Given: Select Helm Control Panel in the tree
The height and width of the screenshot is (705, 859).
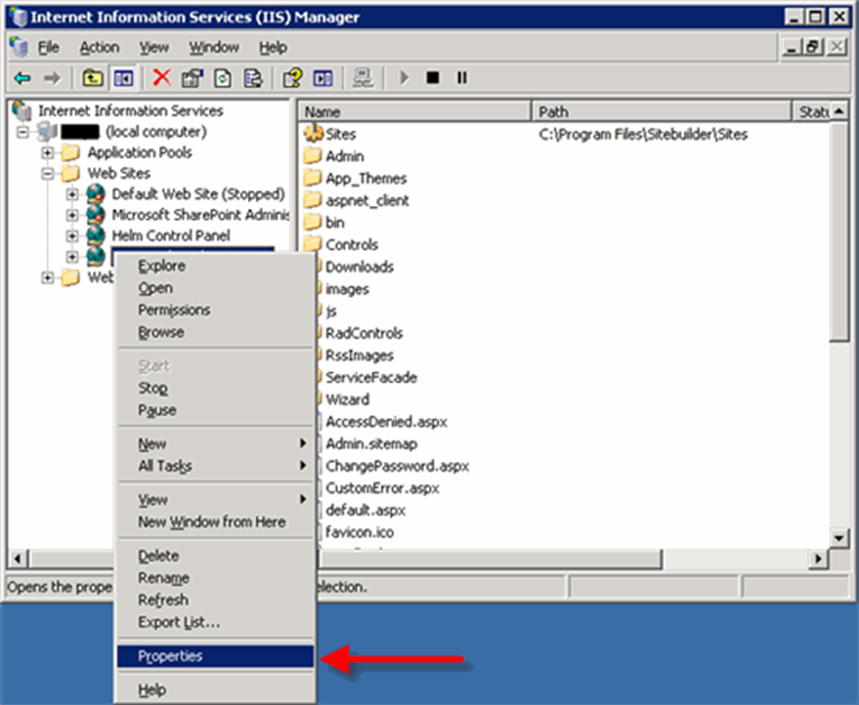Looking at the screenshot, I should 170,236.
